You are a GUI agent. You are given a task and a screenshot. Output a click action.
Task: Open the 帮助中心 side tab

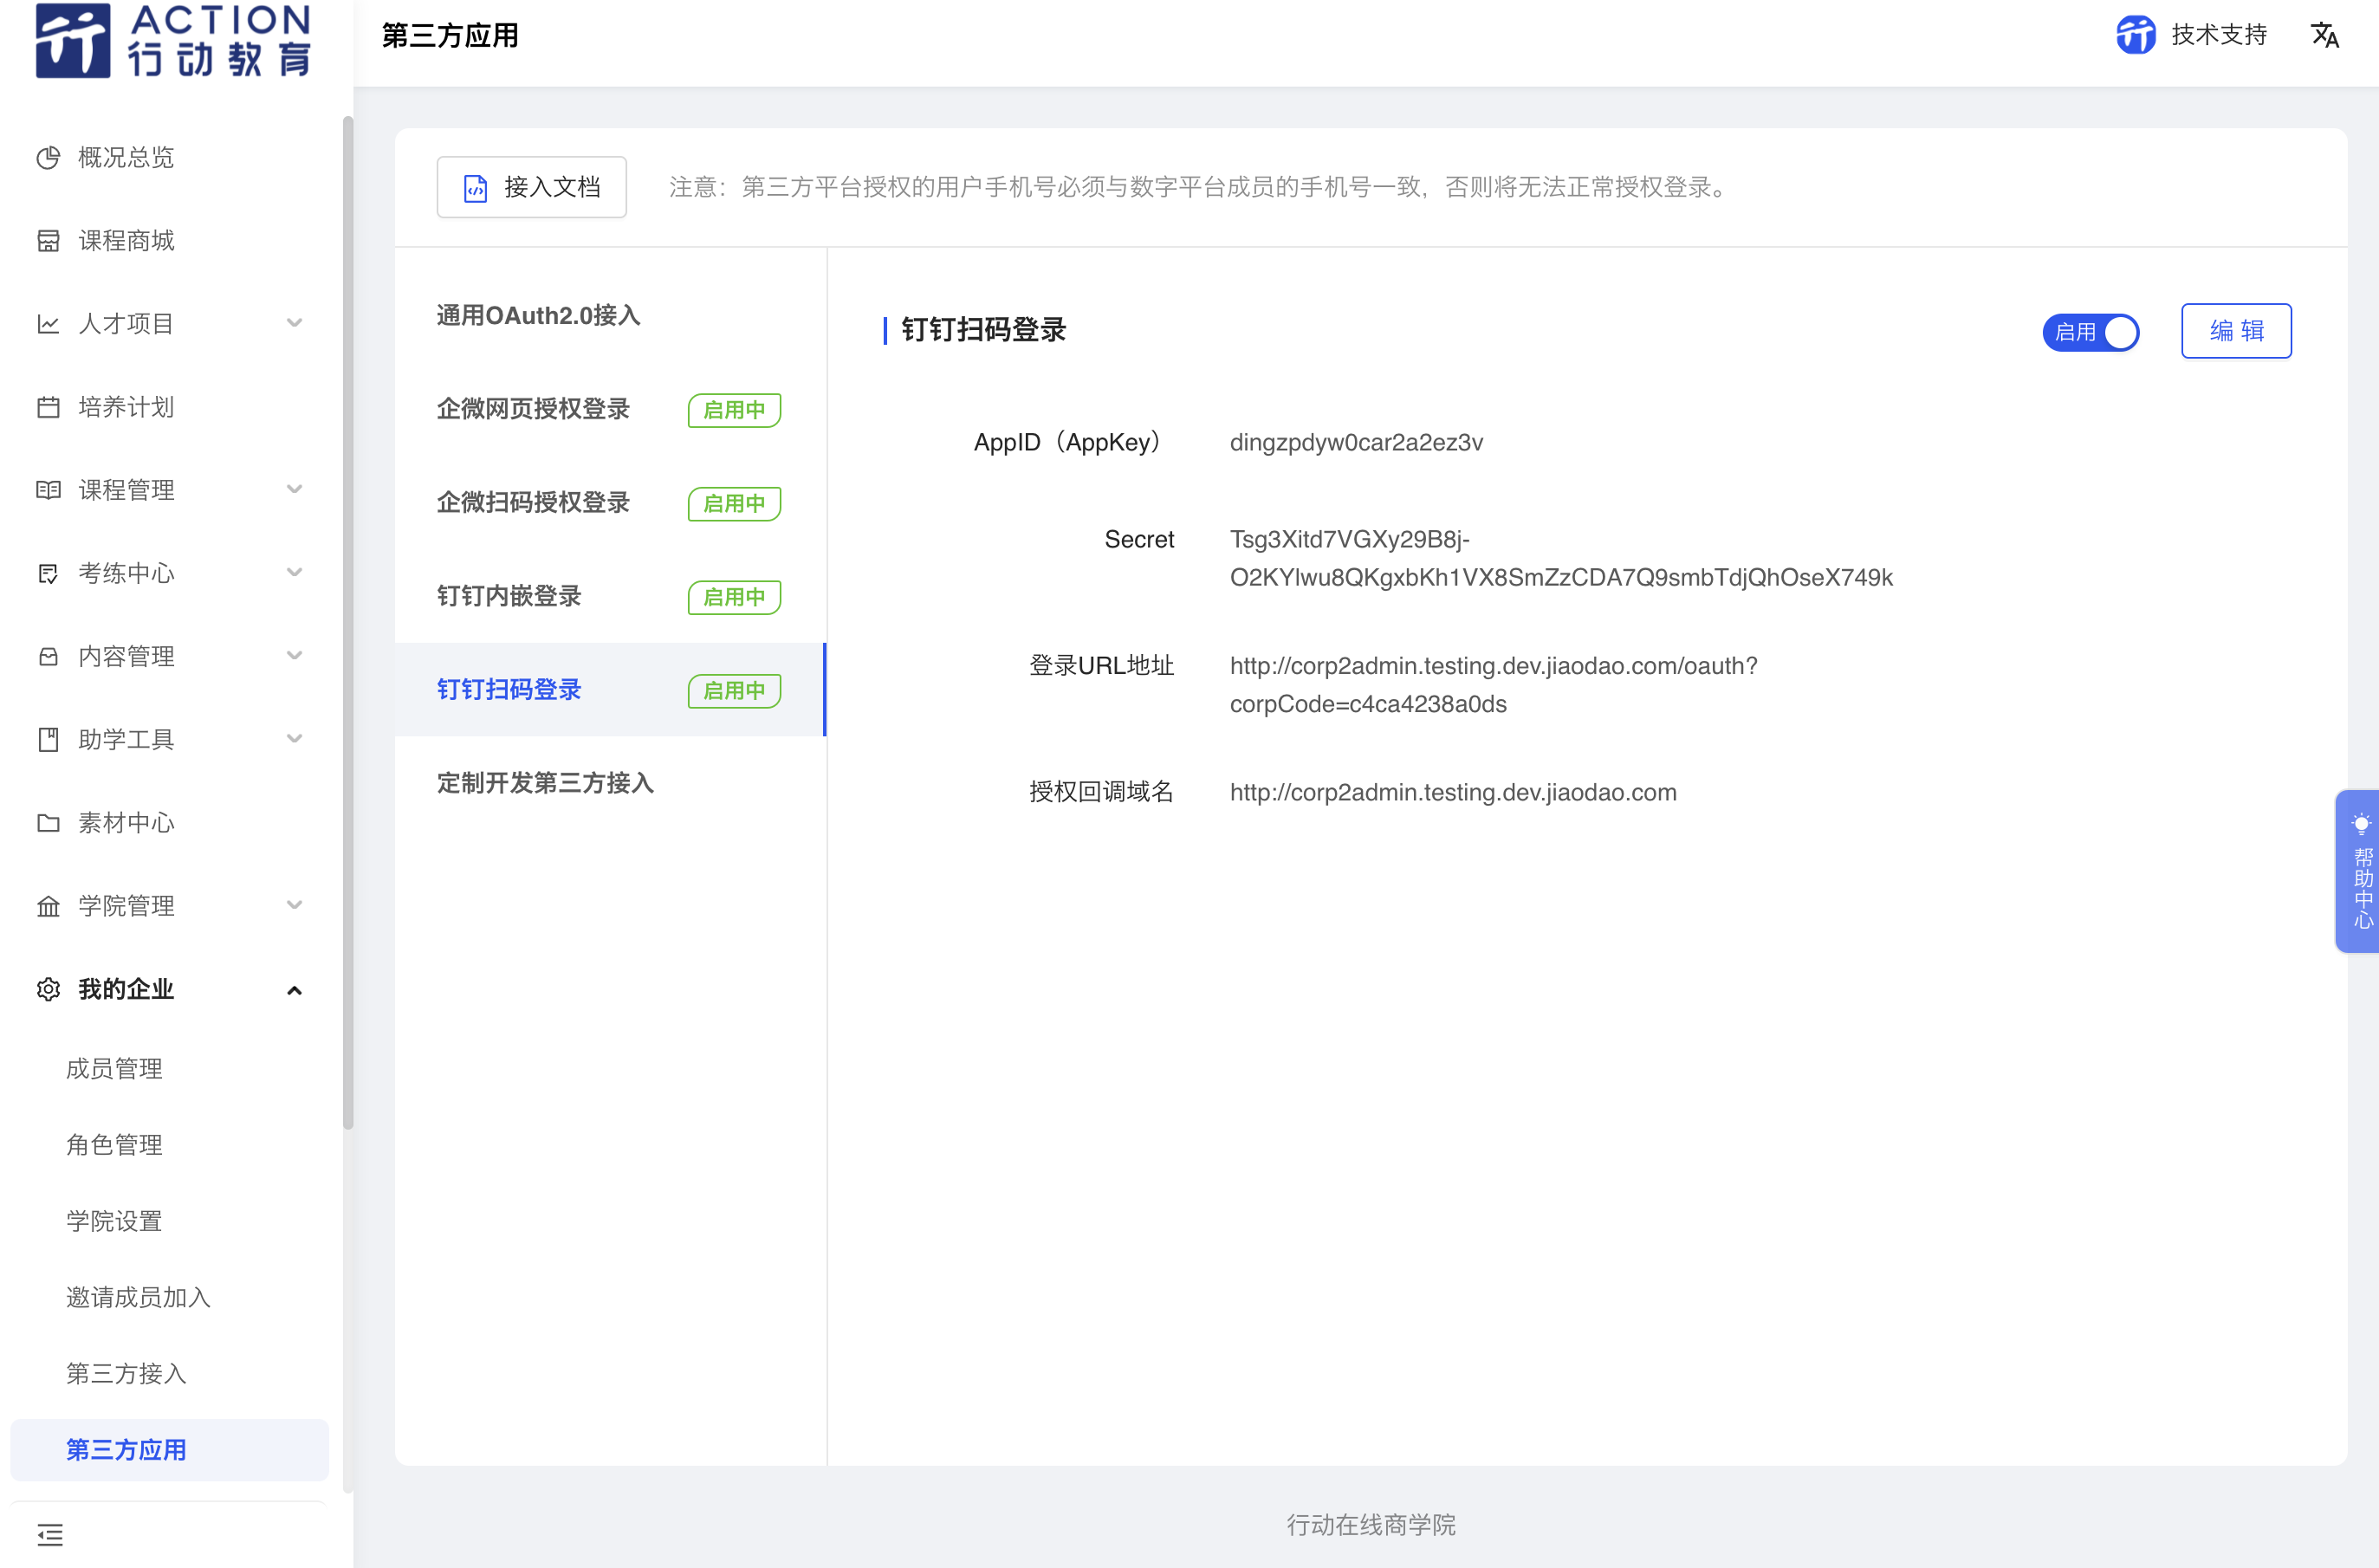tap(2357, 871)
